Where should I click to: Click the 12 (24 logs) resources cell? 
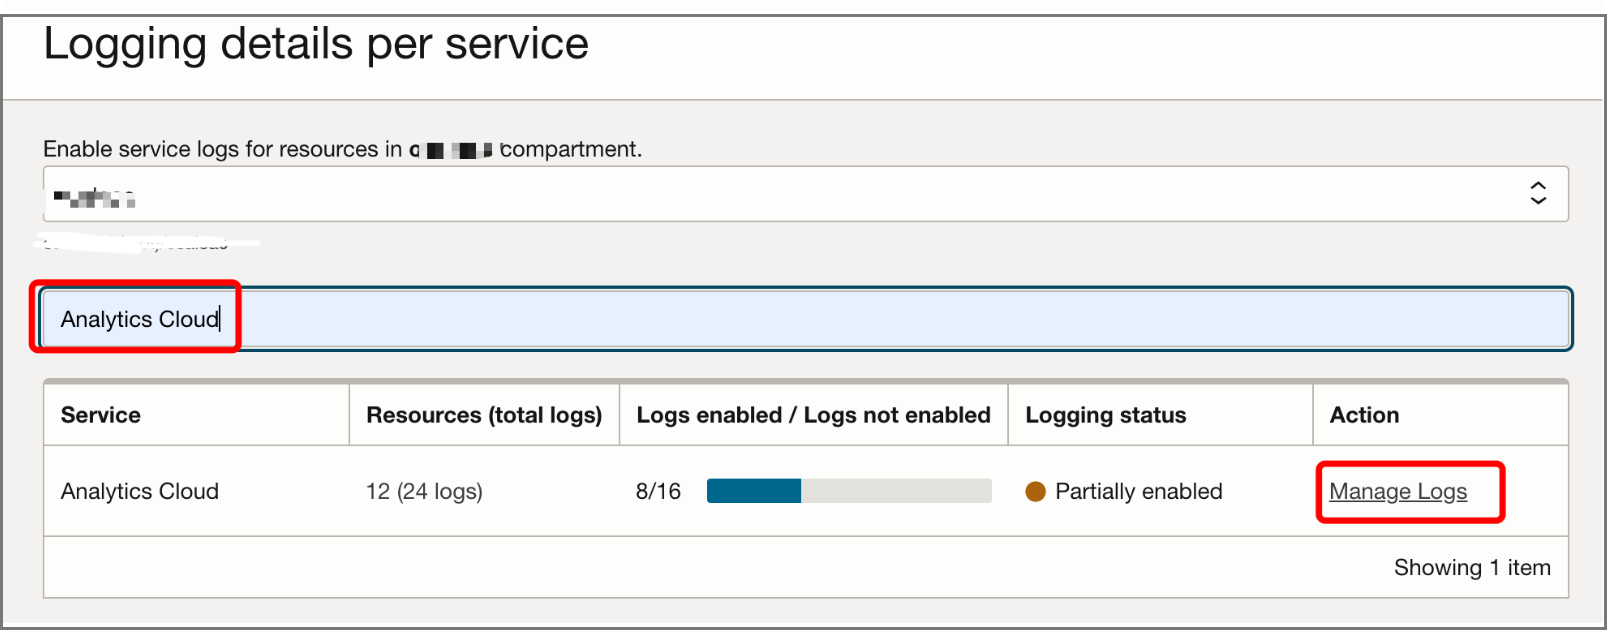(424, 491)
